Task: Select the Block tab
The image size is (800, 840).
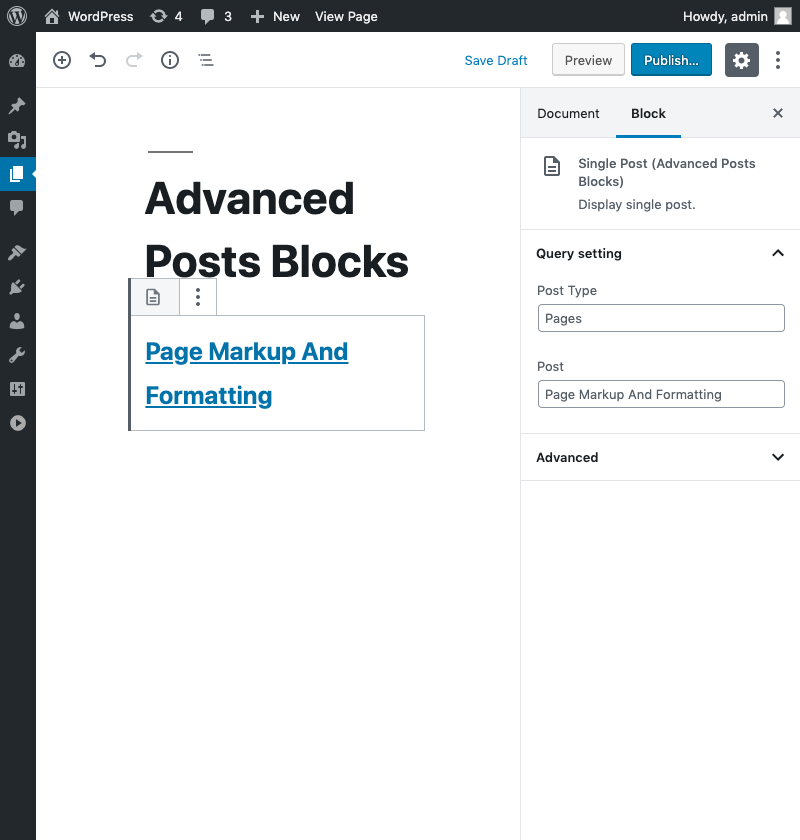Action: pyautogui.click(x=648, y=114)
